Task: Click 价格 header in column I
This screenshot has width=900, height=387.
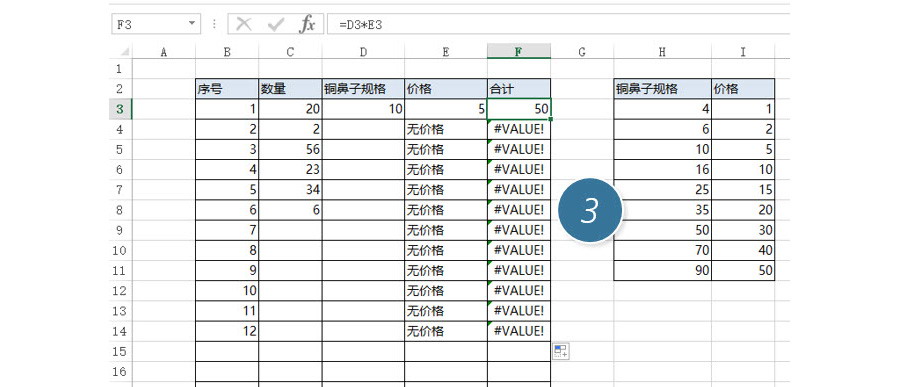Action: [743, 89]
